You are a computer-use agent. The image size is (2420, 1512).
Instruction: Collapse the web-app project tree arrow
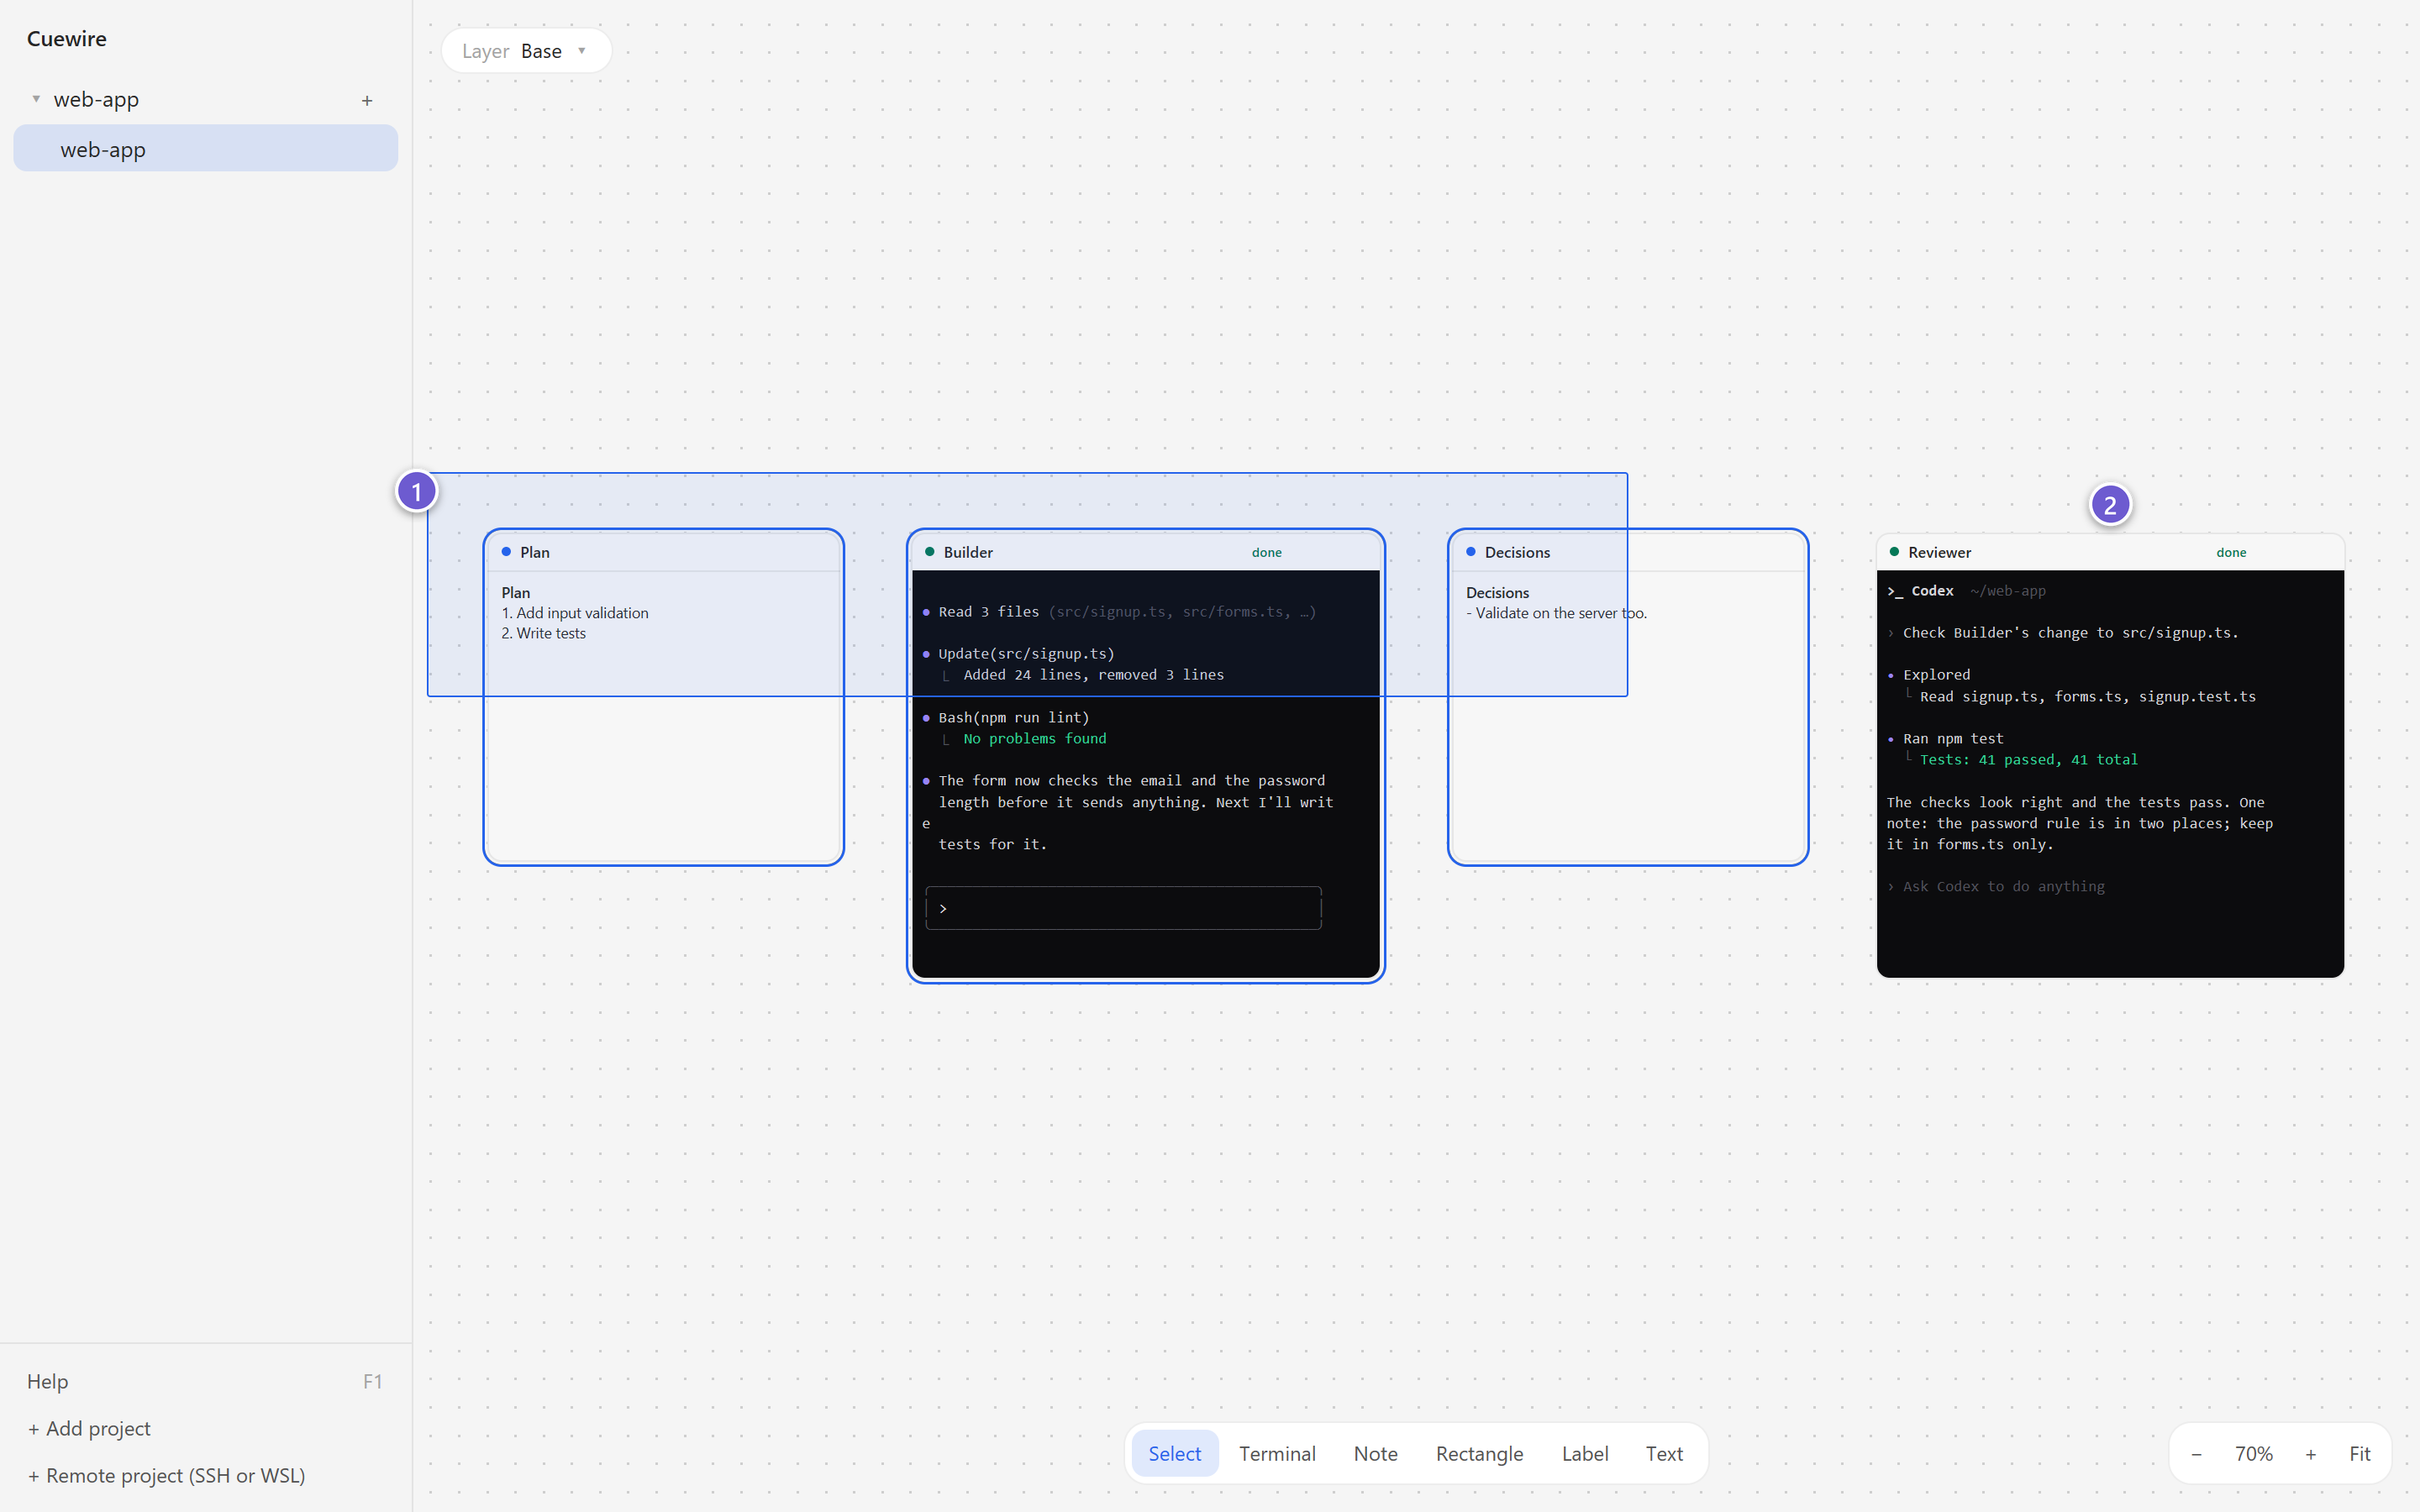tap(36, 99)
